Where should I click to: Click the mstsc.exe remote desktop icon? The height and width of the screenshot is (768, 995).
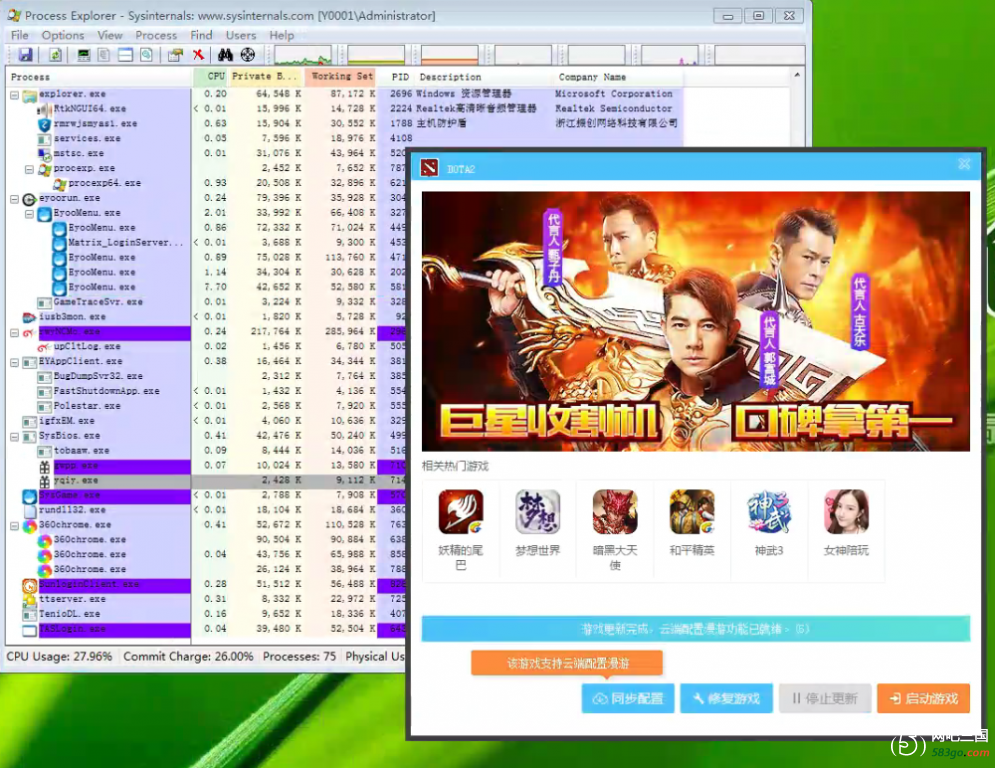tap(44, 154)
